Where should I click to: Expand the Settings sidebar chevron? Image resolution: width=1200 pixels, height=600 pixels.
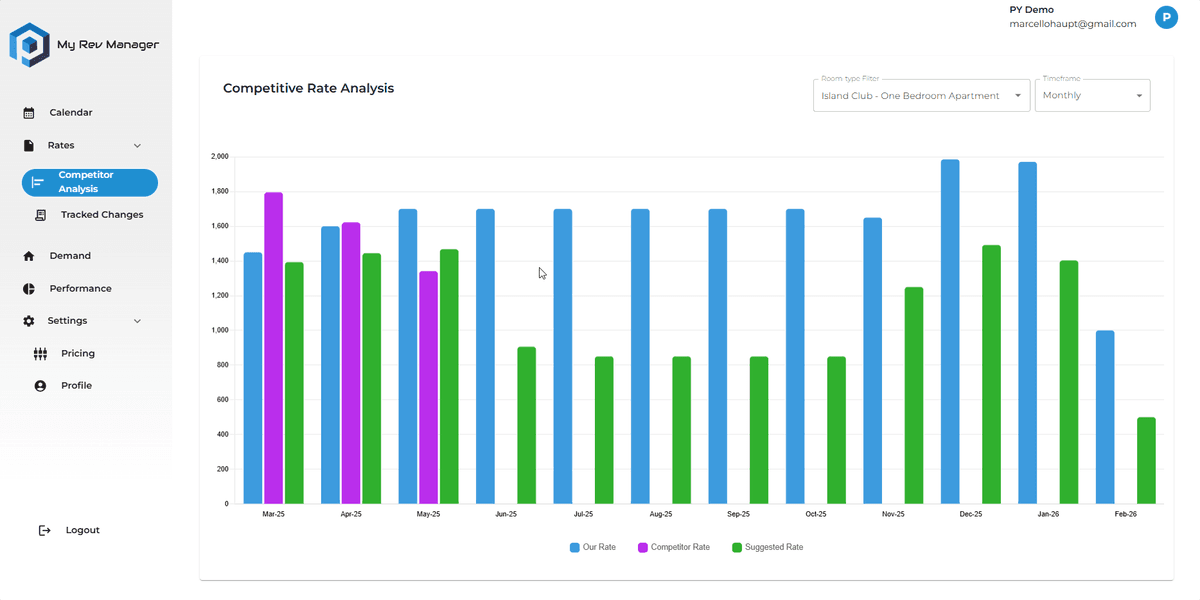[139, 320]
